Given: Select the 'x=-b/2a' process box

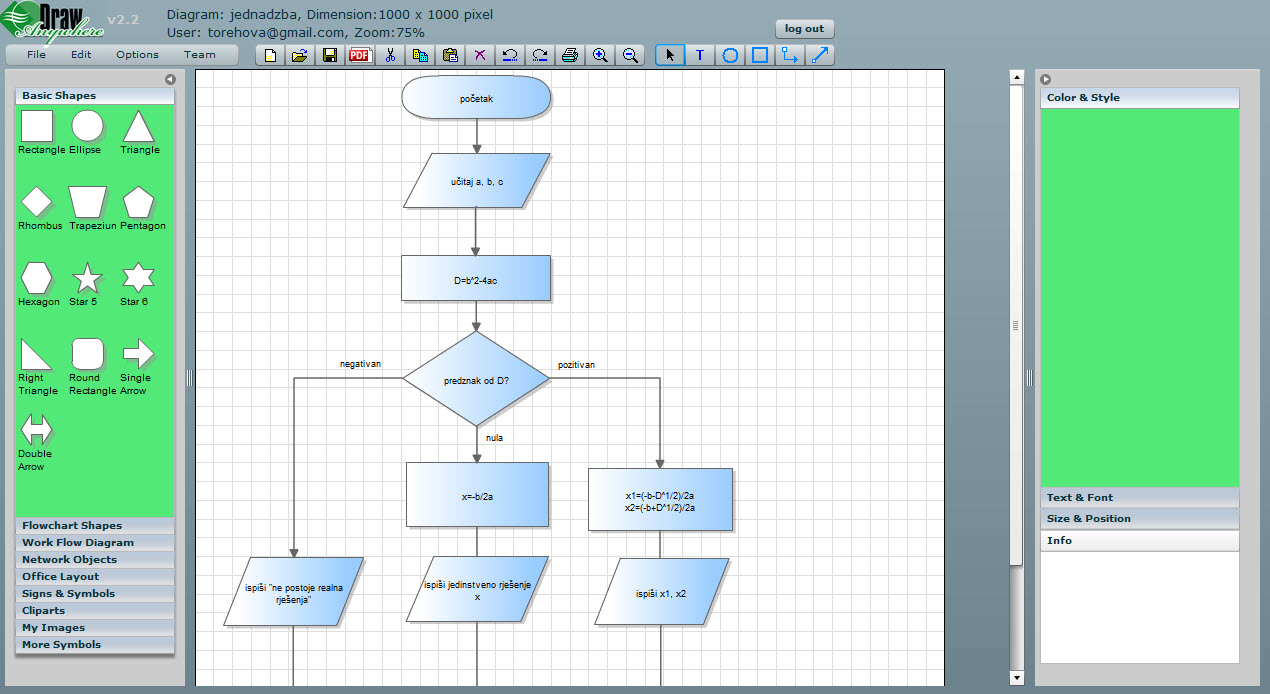Looking at the screenshot, I should 477,494.
